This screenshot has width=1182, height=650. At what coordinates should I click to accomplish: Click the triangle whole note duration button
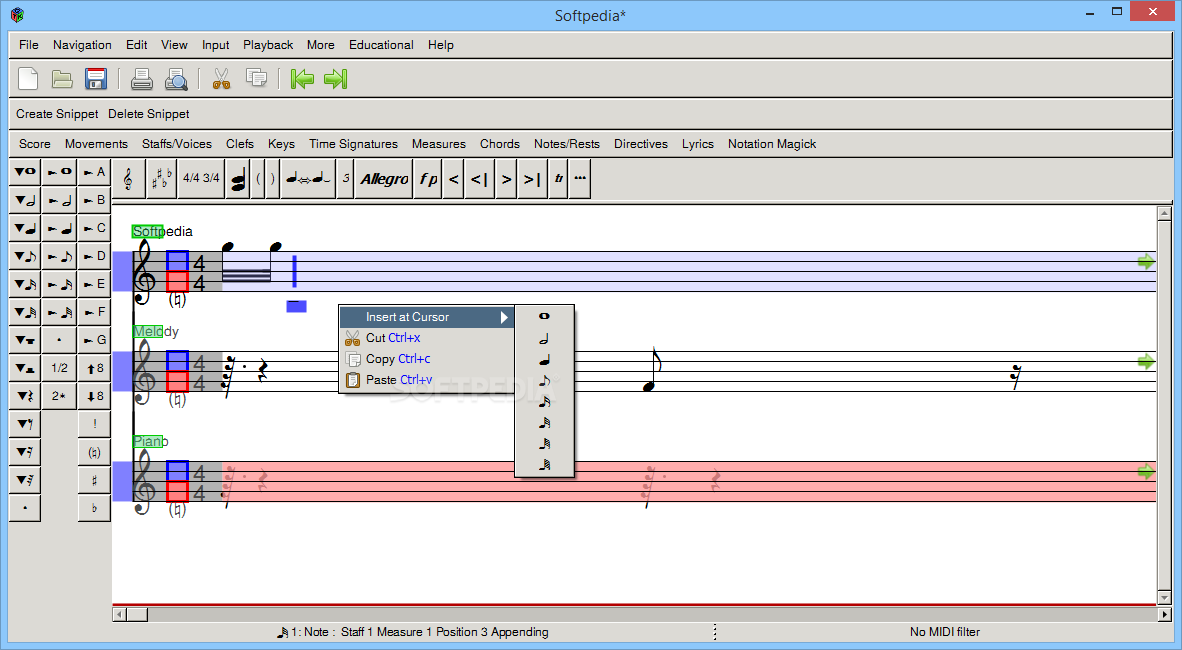pos(25,172)
